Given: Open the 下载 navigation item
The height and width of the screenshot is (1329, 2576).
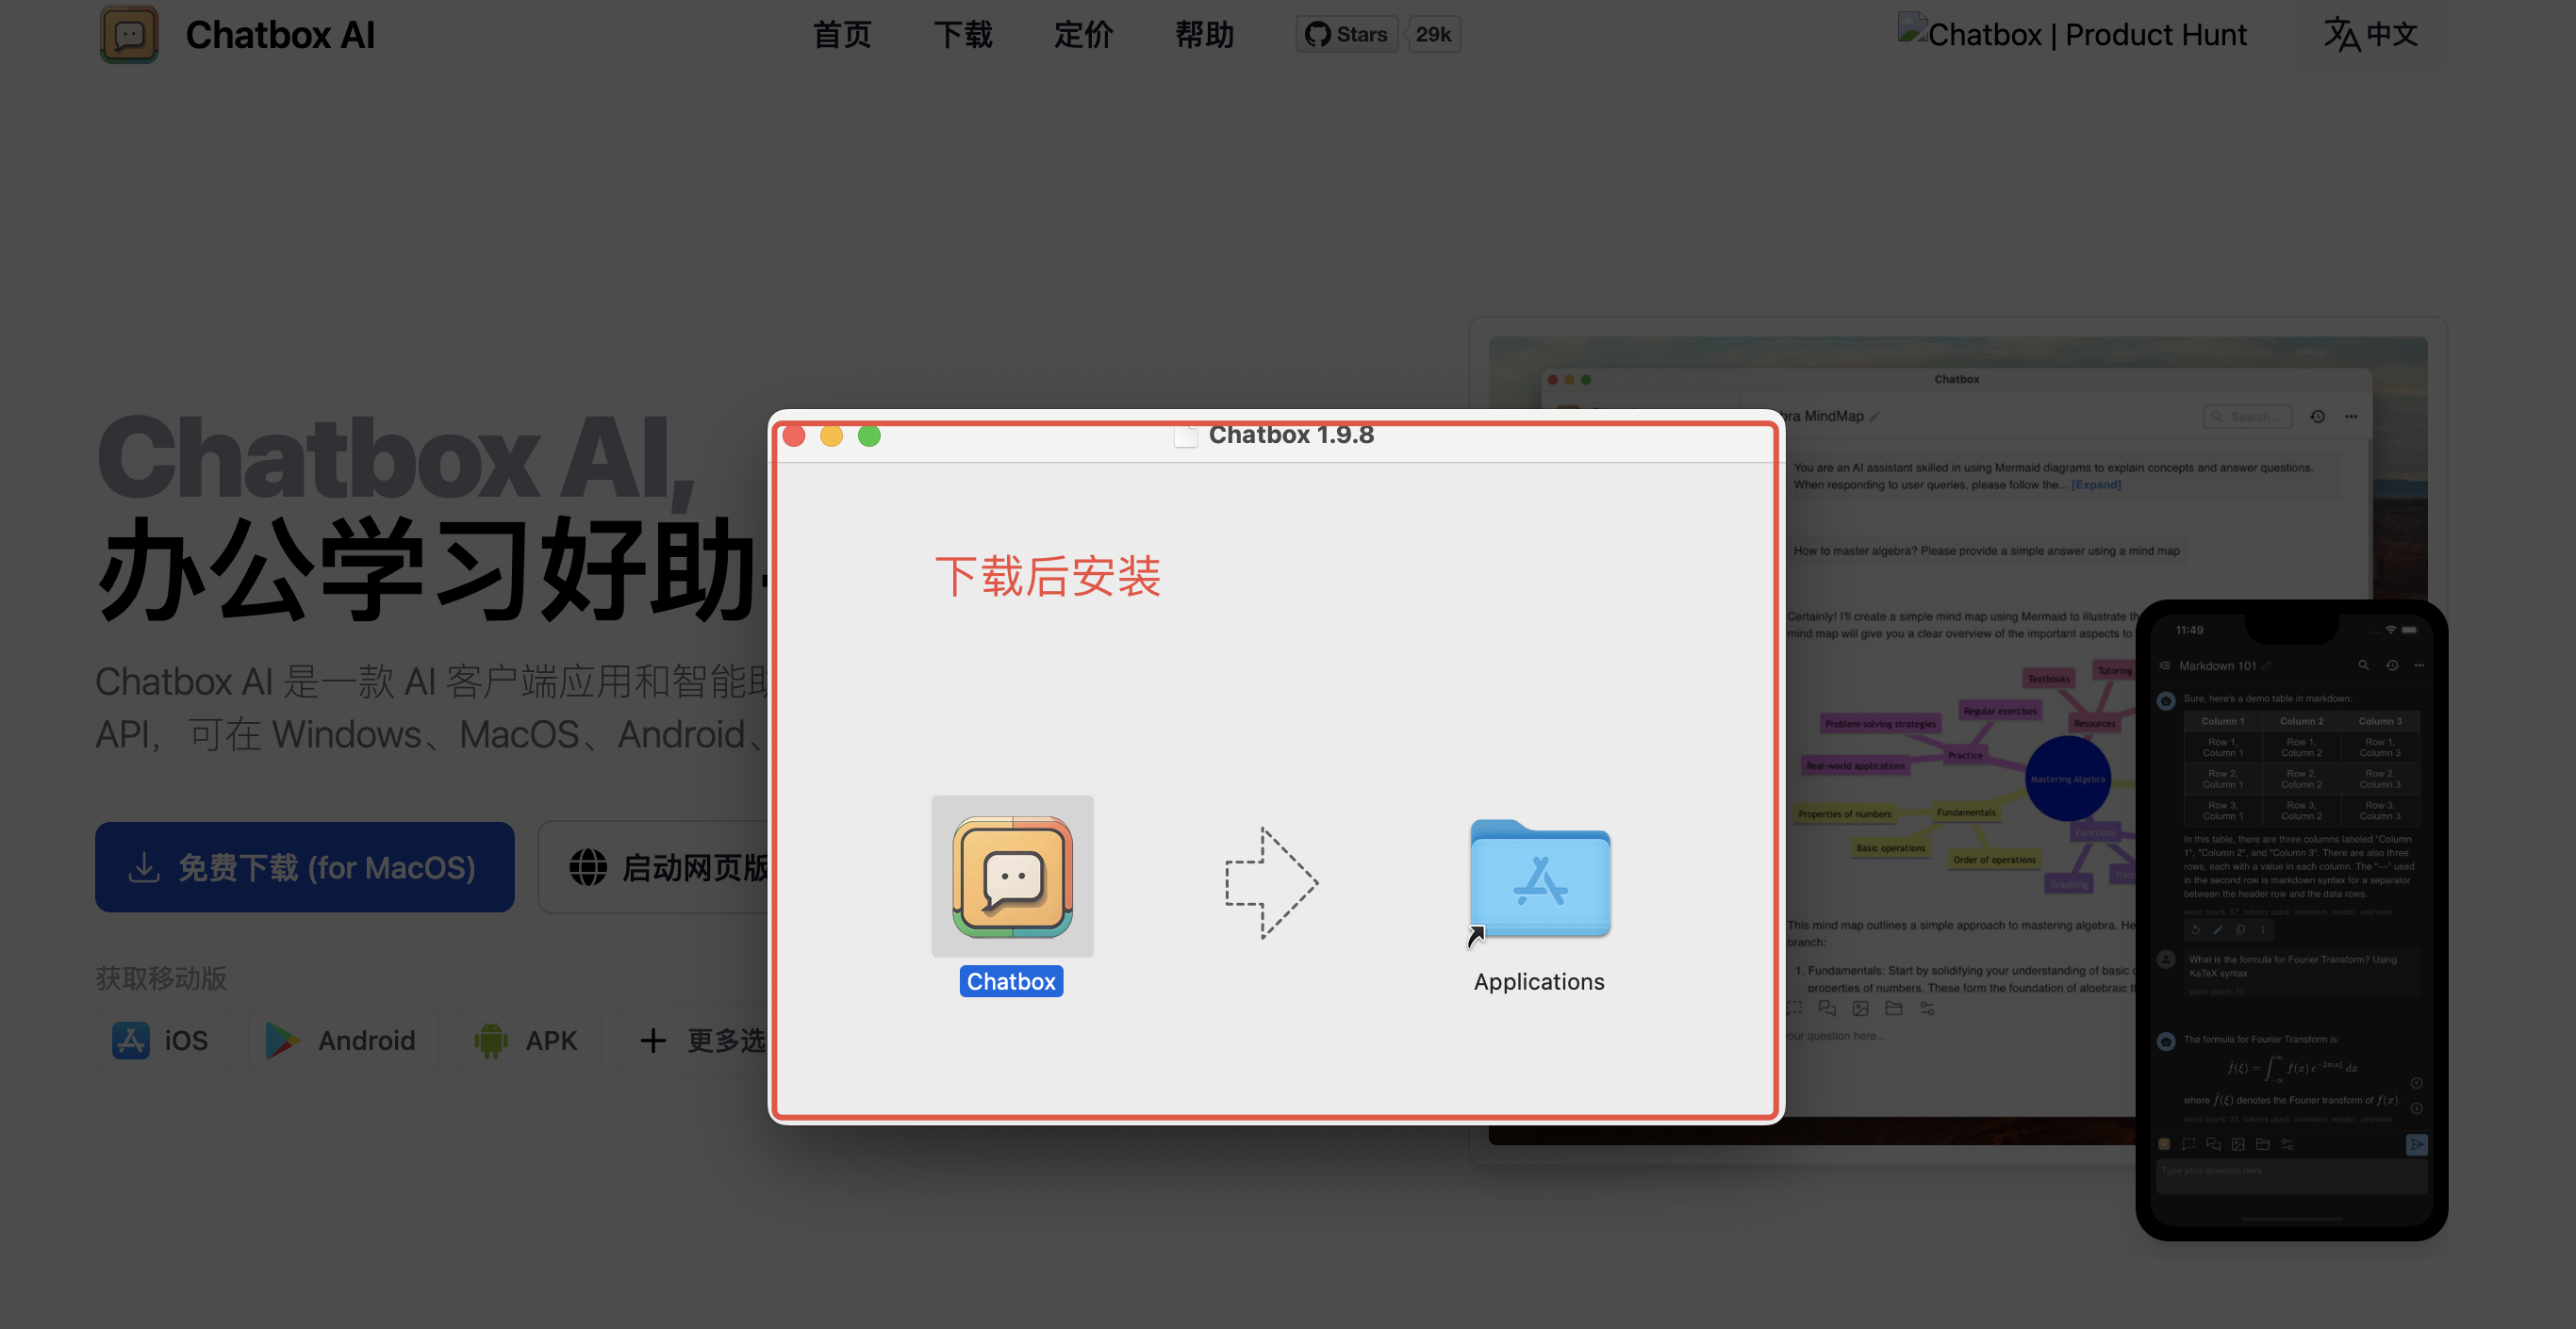Looking at the screenshot, I should point(963,35).
